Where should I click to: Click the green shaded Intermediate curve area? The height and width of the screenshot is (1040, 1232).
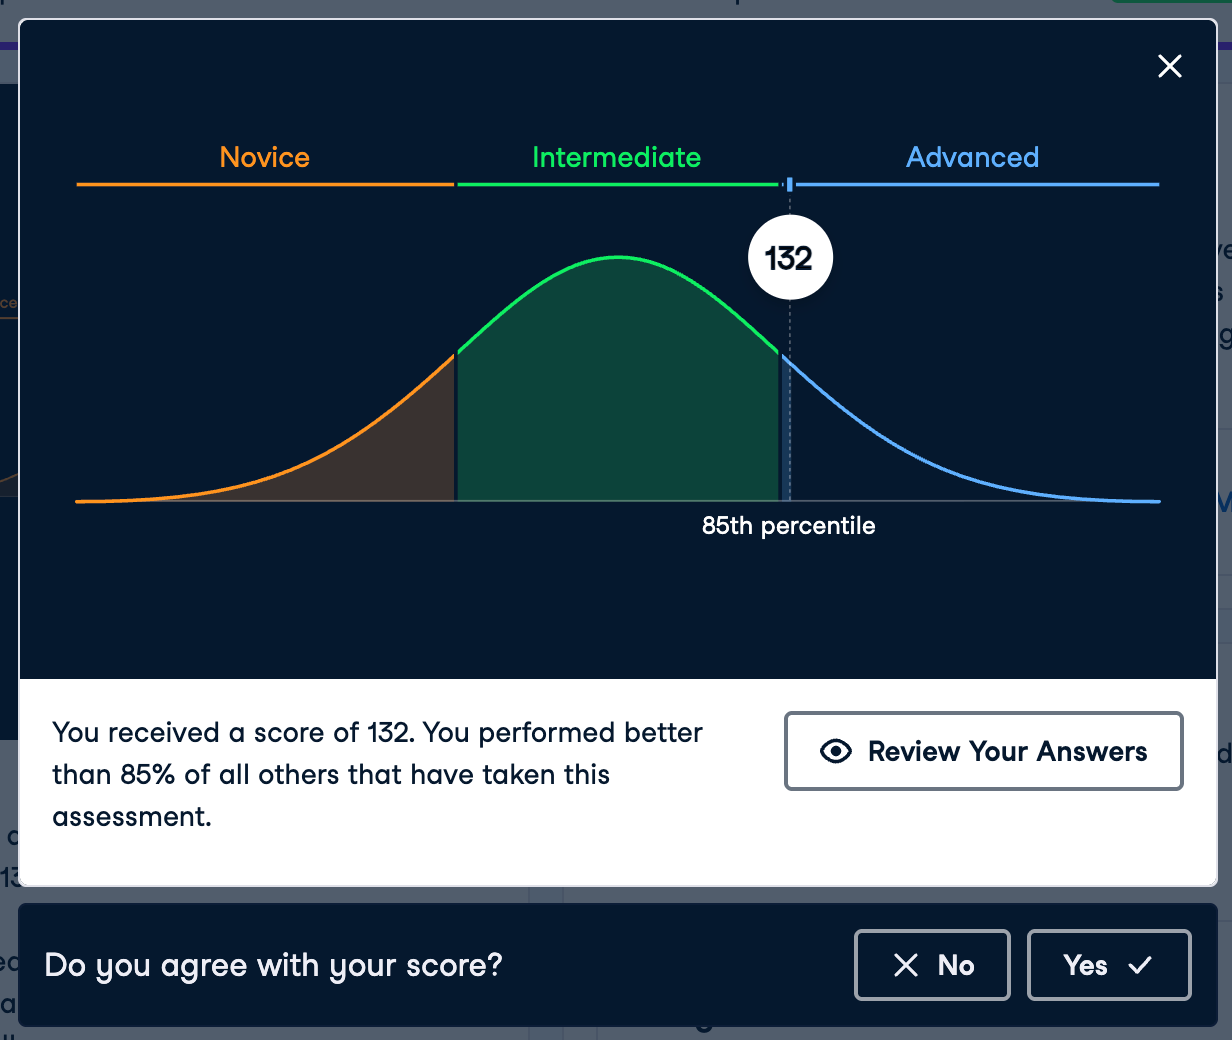[x=617, y=400]
